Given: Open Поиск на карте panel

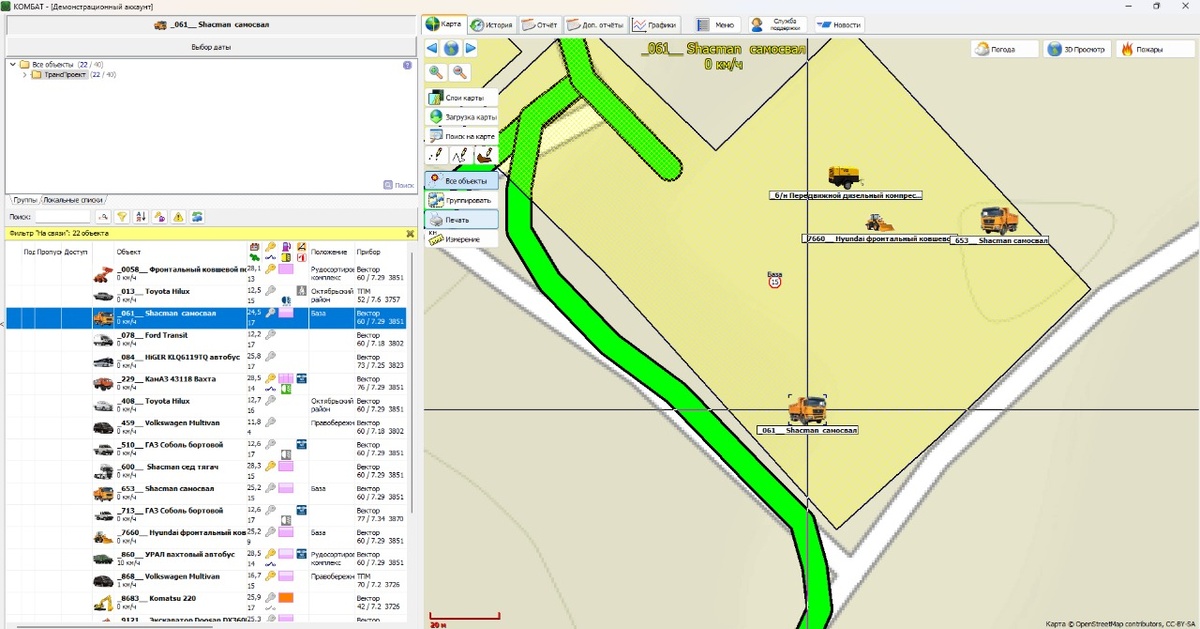Looking at the screenshot, I should tap(461, 136).
